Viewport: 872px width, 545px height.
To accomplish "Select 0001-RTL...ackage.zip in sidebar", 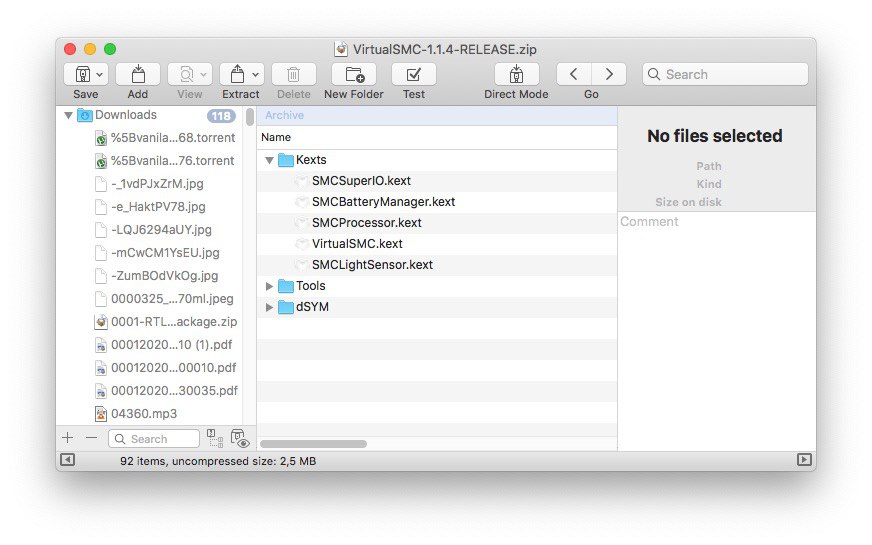I will click(166, 321).
